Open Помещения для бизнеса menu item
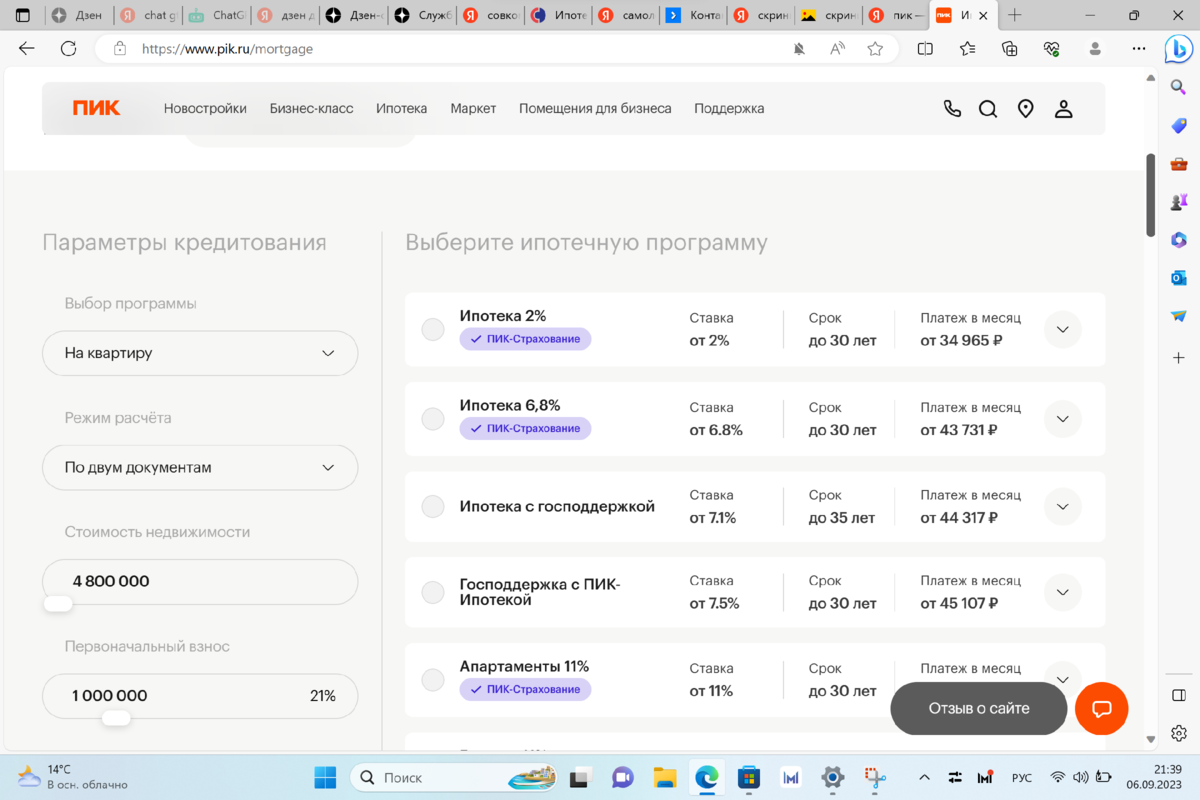Viewport: 1200px width, 800px height. coord(595,108)
